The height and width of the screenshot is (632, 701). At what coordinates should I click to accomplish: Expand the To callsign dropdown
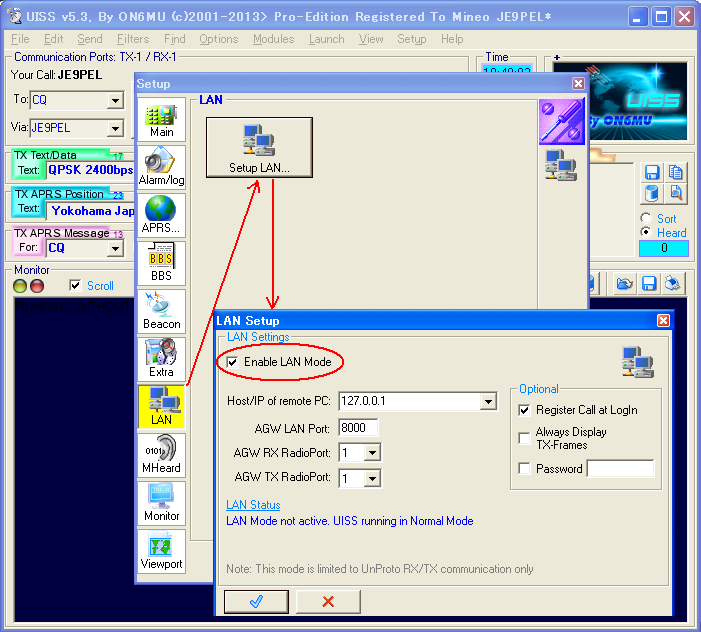click(115, 100)
